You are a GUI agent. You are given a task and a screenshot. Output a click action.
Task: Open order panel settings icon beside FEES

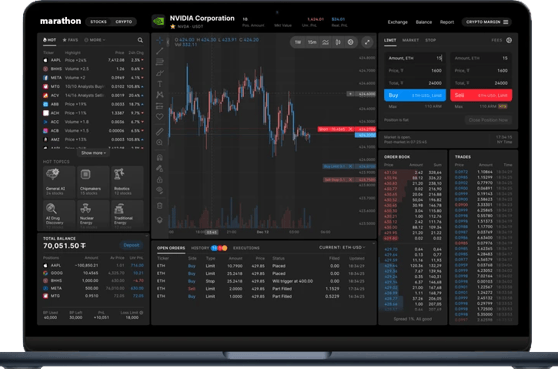[509, 40]
